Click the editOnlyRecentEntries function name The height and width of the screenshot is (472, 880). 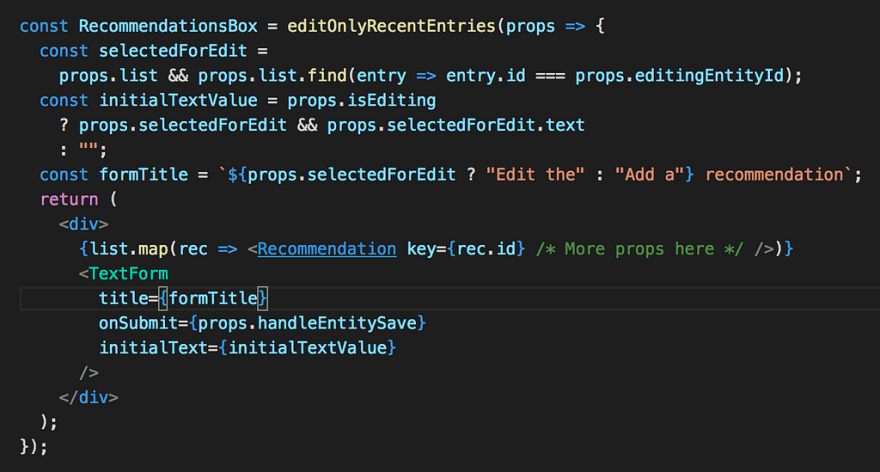tap(391, 26)
